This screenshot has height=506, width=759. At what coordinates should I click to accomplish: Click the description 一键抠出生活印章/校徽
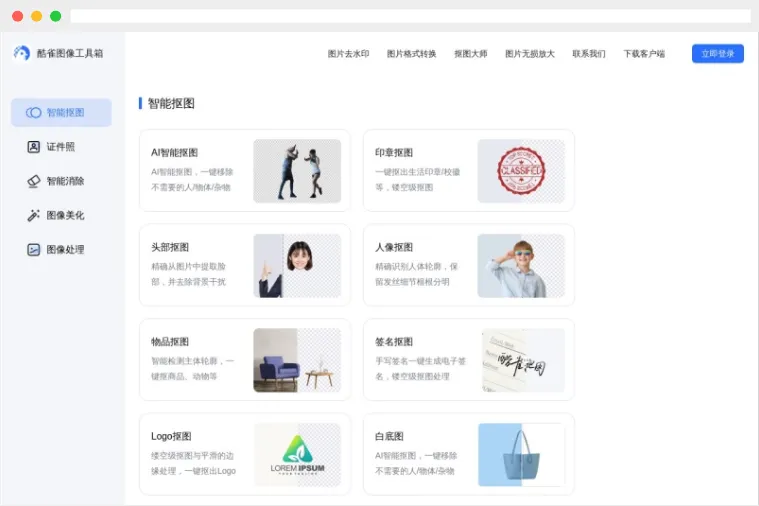[417, 180]
